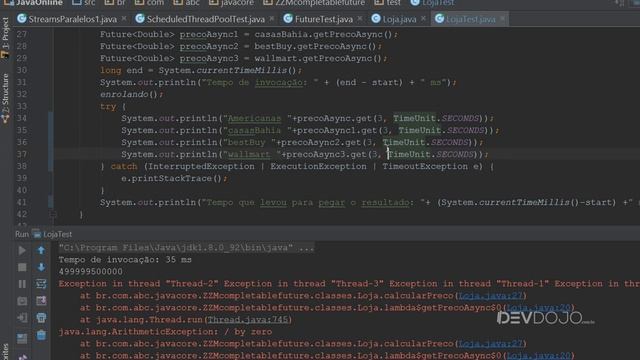Click the 'Tempo de invocação: 35 ms' output

pos(125,260)
